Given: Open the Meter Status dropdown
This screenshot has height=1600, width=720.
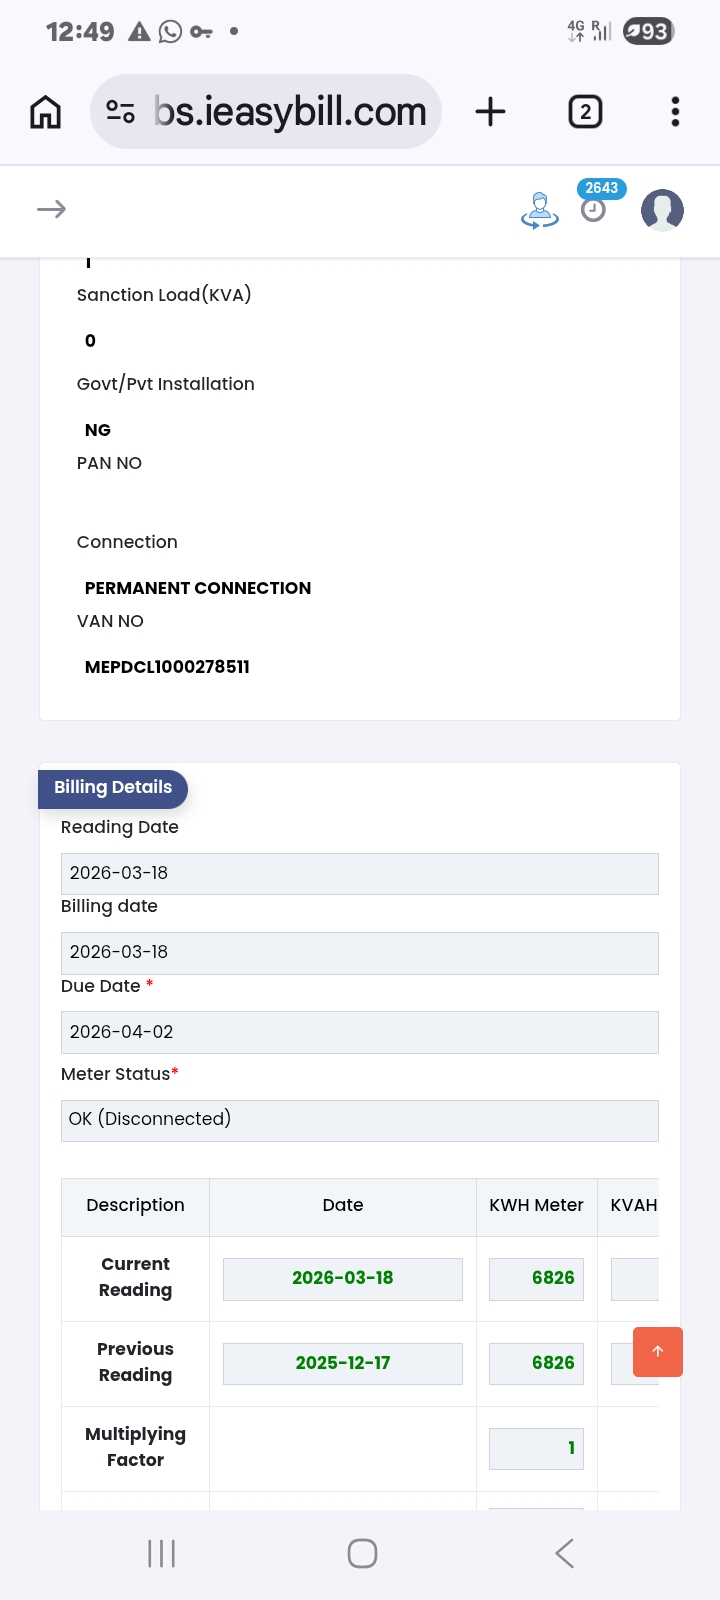Looking at the screenshot, I should coord(359,1120).
